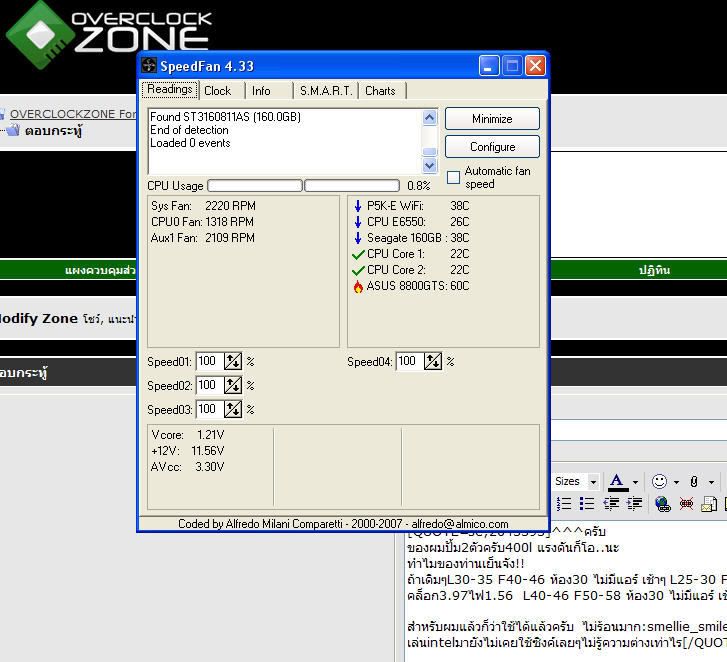Click the paperclip attachment icon

tap(694, 481)
